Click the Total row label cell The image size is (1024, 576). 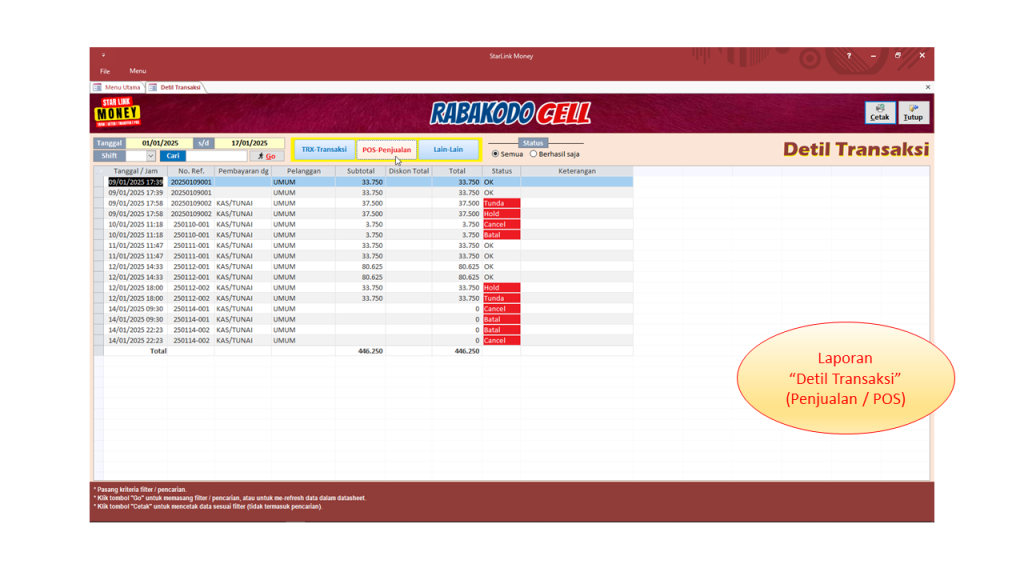[136, 351]
